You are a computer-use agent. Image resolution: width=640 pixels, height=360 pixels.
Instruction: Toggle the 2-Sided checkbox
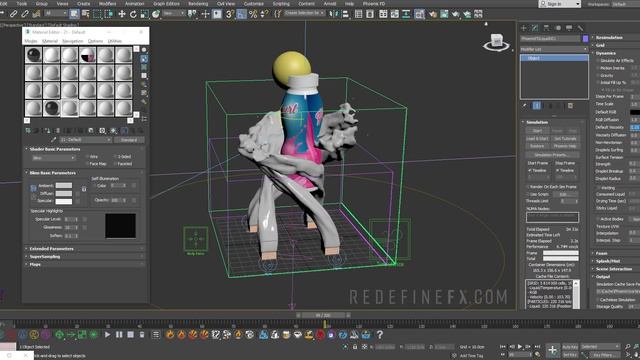point(116,157)
